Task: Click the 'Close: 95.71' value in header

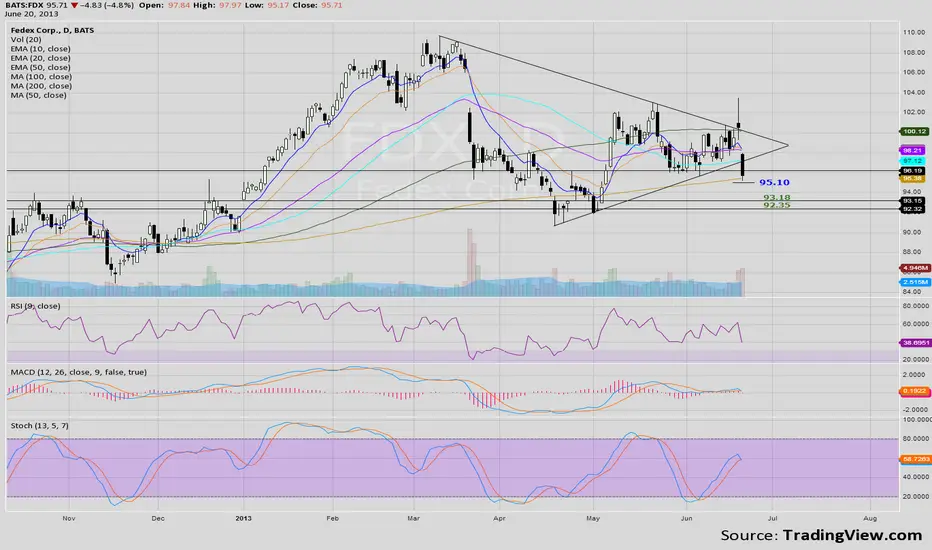Action: (318, 5)
